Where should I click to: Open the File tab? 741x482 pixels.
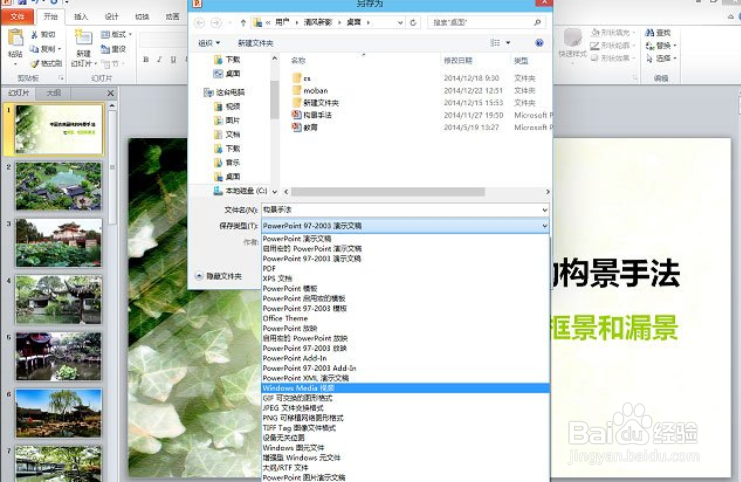[17, 17]
